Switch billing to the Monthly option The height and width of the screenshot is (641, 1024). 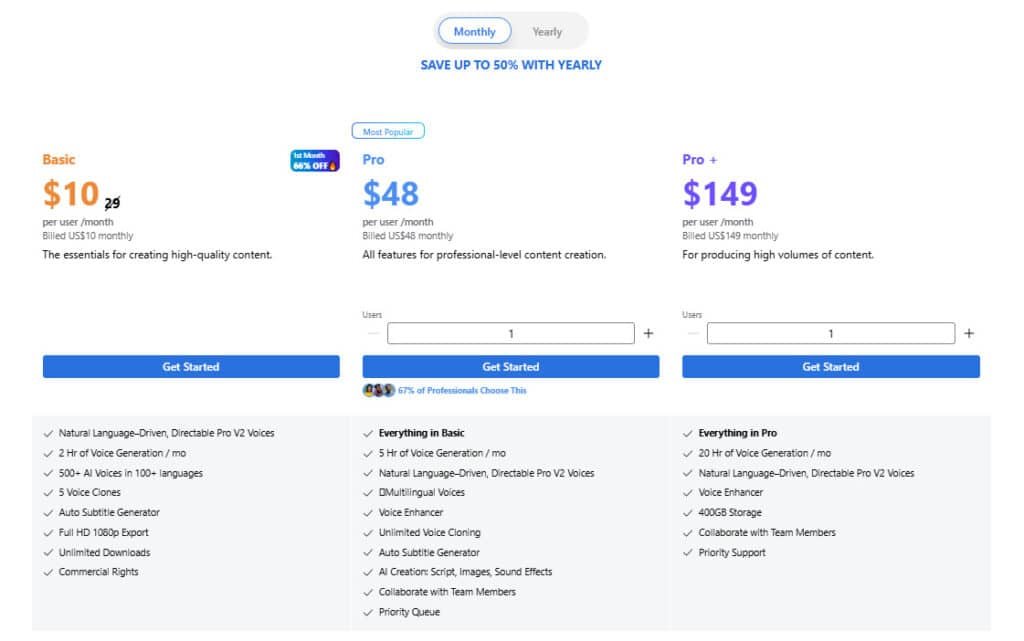474,32
